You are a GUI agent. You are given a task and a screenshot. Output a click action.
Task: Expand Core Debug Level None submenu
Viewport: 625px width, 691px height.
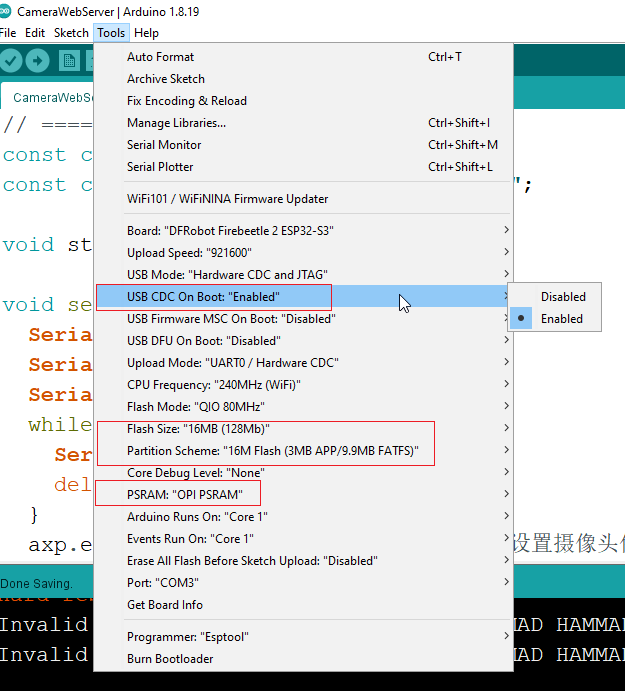pyautogui.click(x=303, y=473)
